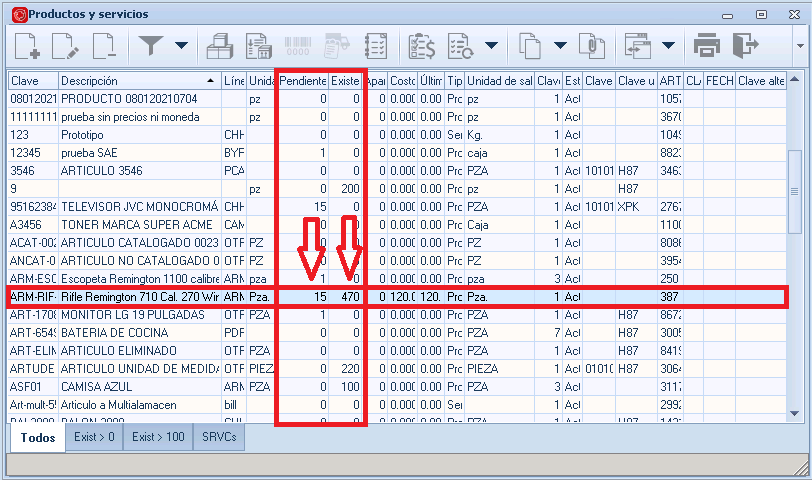Click the Clave column header
This screenshot has height=480, width=812.
[x=32, y=80]
